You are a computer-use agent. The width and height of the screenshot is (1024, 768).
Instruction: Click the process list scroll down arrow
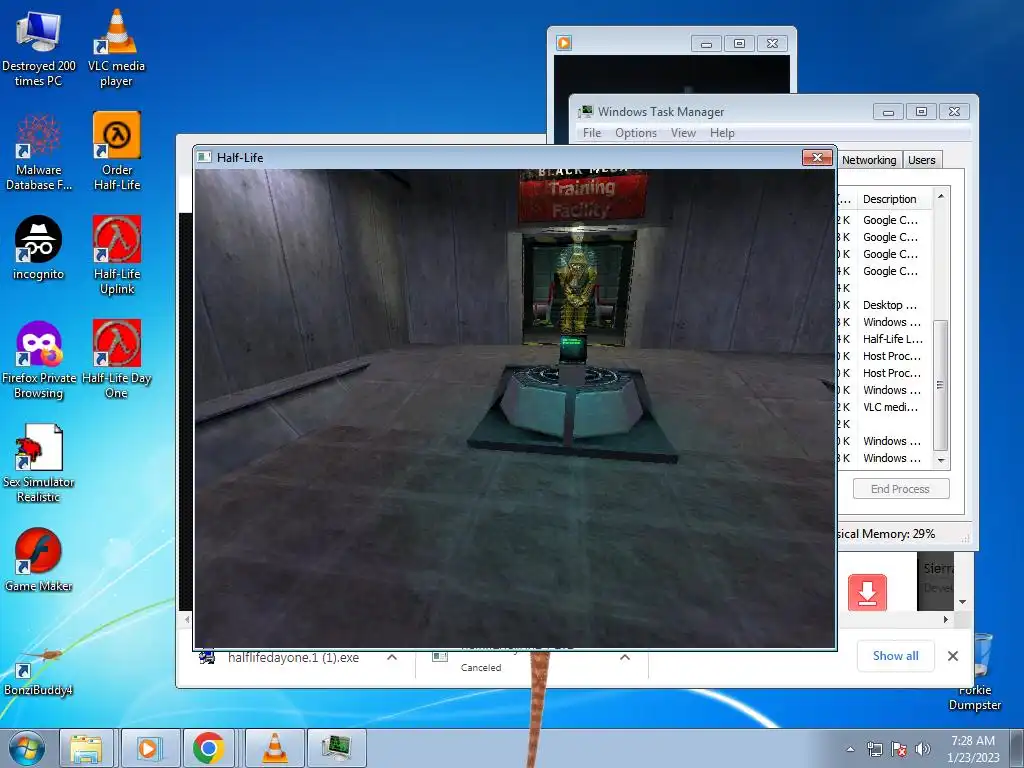pyautogui.click(x=941, y=460)
